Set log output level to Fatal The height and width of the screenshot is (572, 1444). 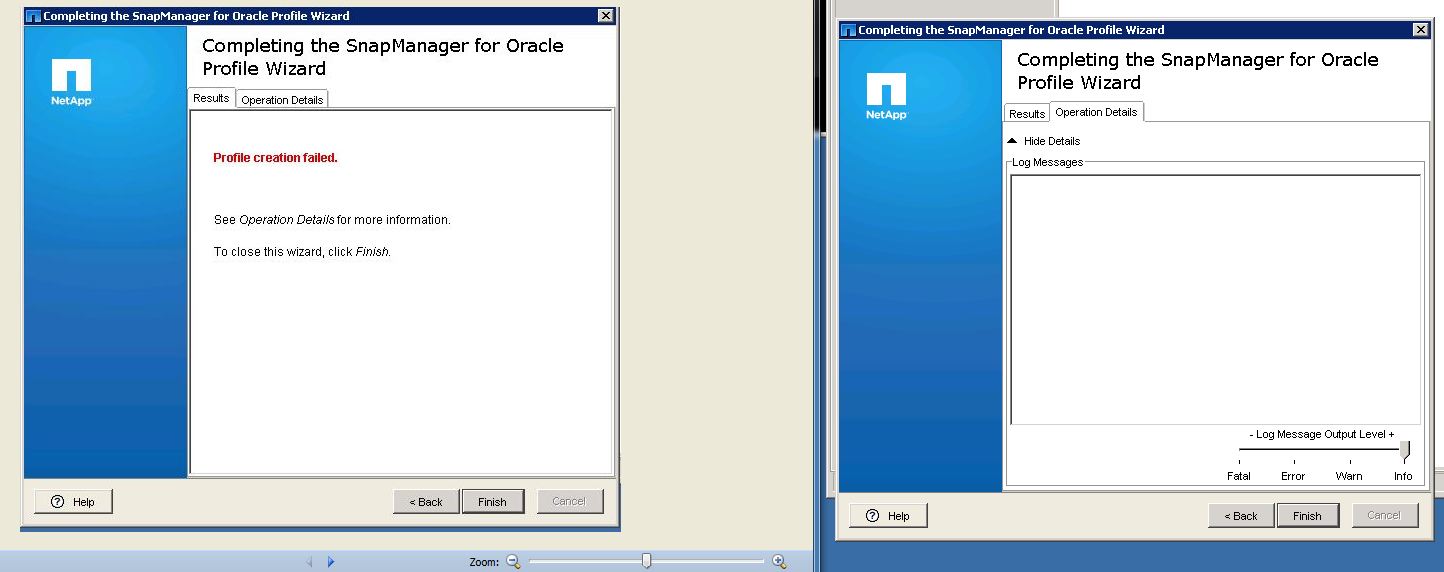pyautogui.click(x=1239, y=476)
